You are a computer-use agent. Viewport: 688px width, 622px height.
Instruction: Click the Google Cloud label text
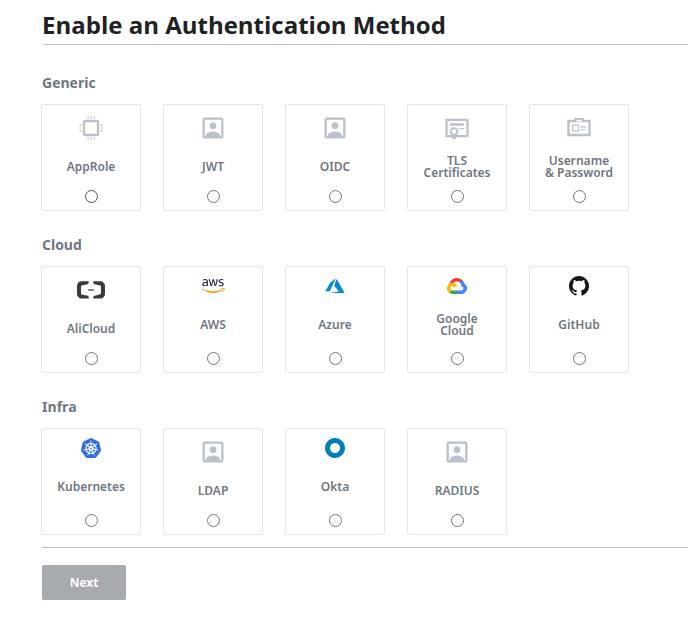pos(457,325)
